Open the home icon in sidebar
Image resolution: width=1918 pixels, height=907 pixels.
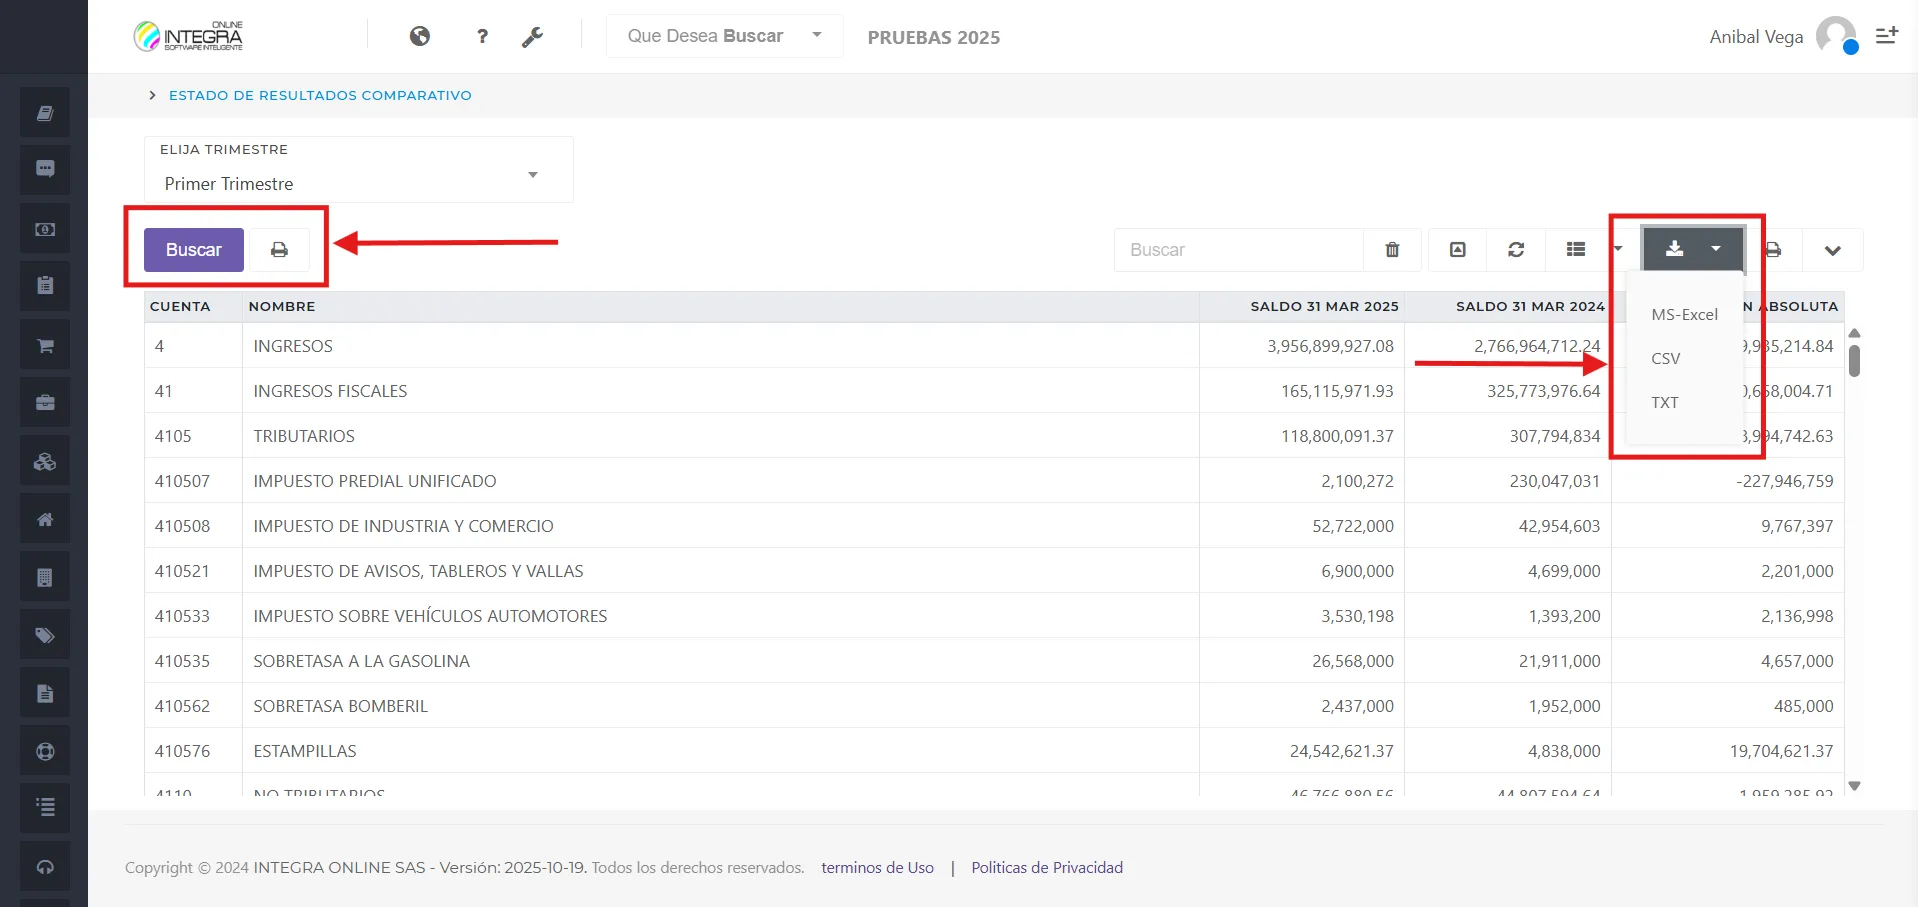45,520
